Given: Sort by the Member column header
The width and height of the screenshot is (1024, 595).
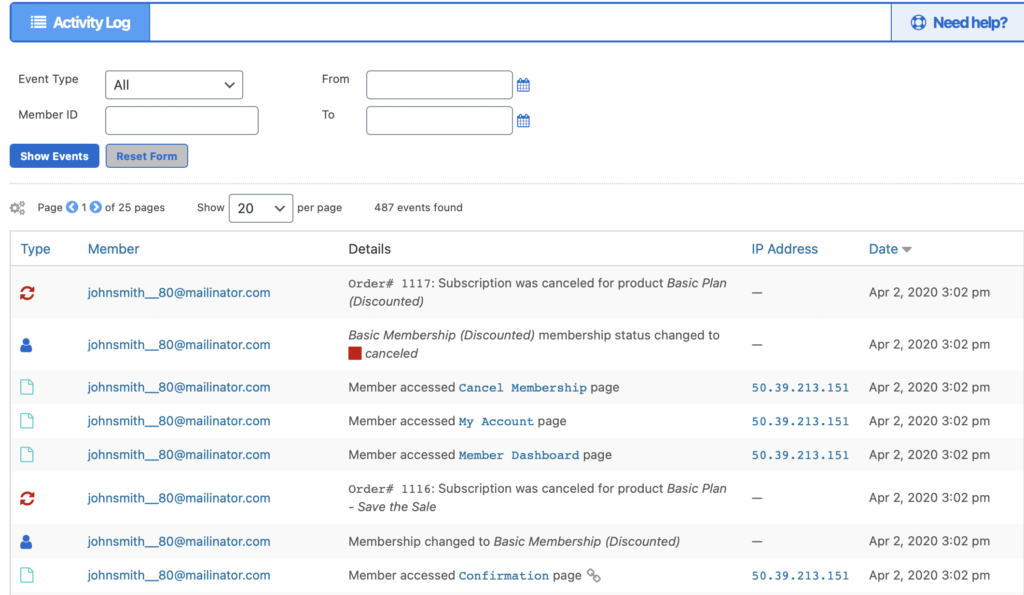Looking at the screenshot, I should tap(114, 249).
